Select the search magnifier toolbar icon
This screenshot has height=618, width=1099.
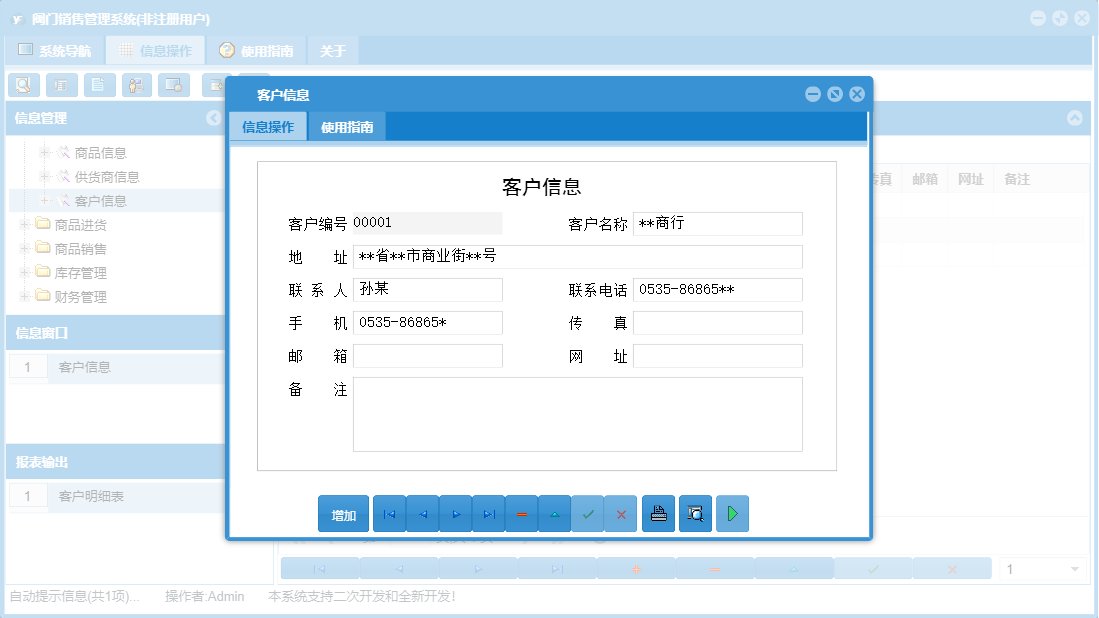click(23, 85)
